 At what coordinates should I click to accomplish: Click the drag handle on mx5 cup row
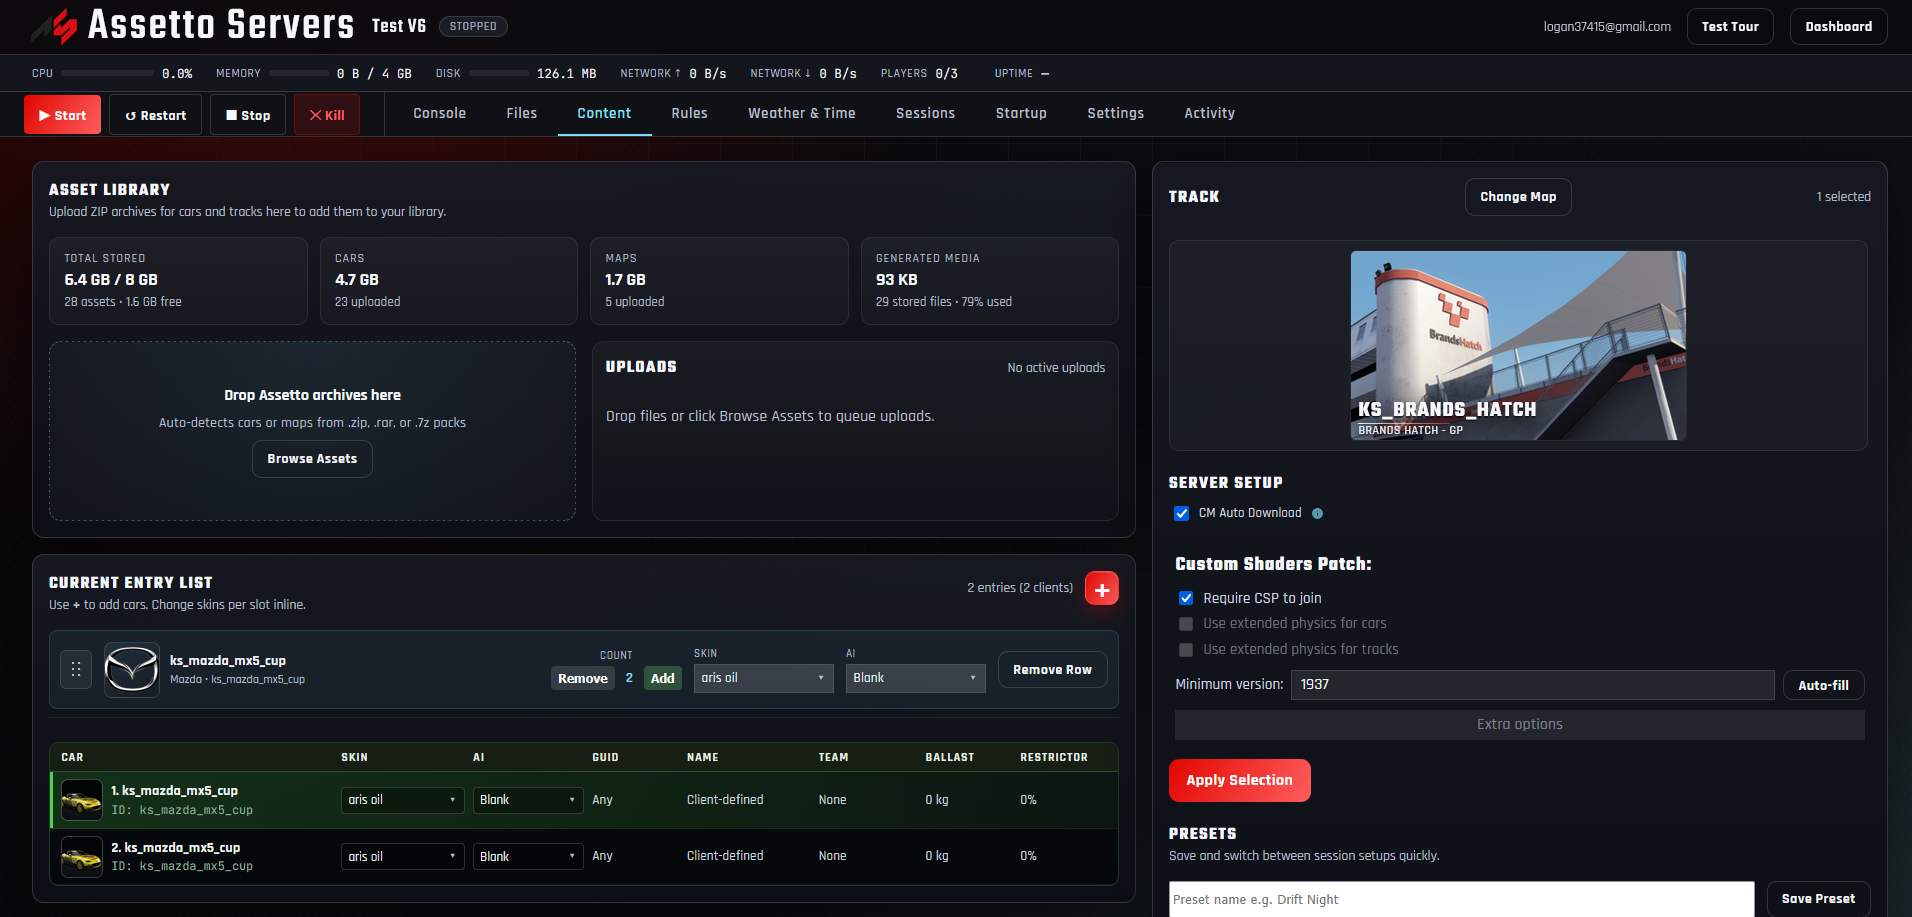coord(76,669)
